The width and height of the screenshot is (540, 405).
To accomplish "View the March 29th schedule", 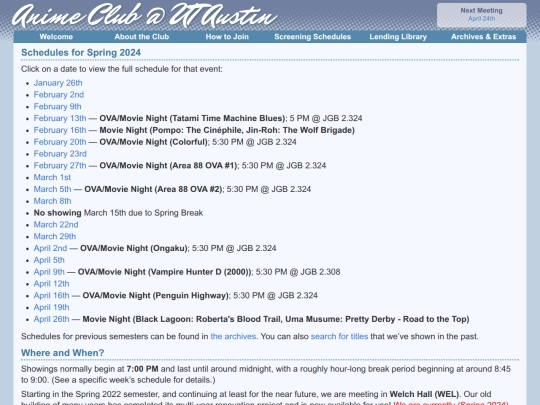I will click(x=55, y=236).
